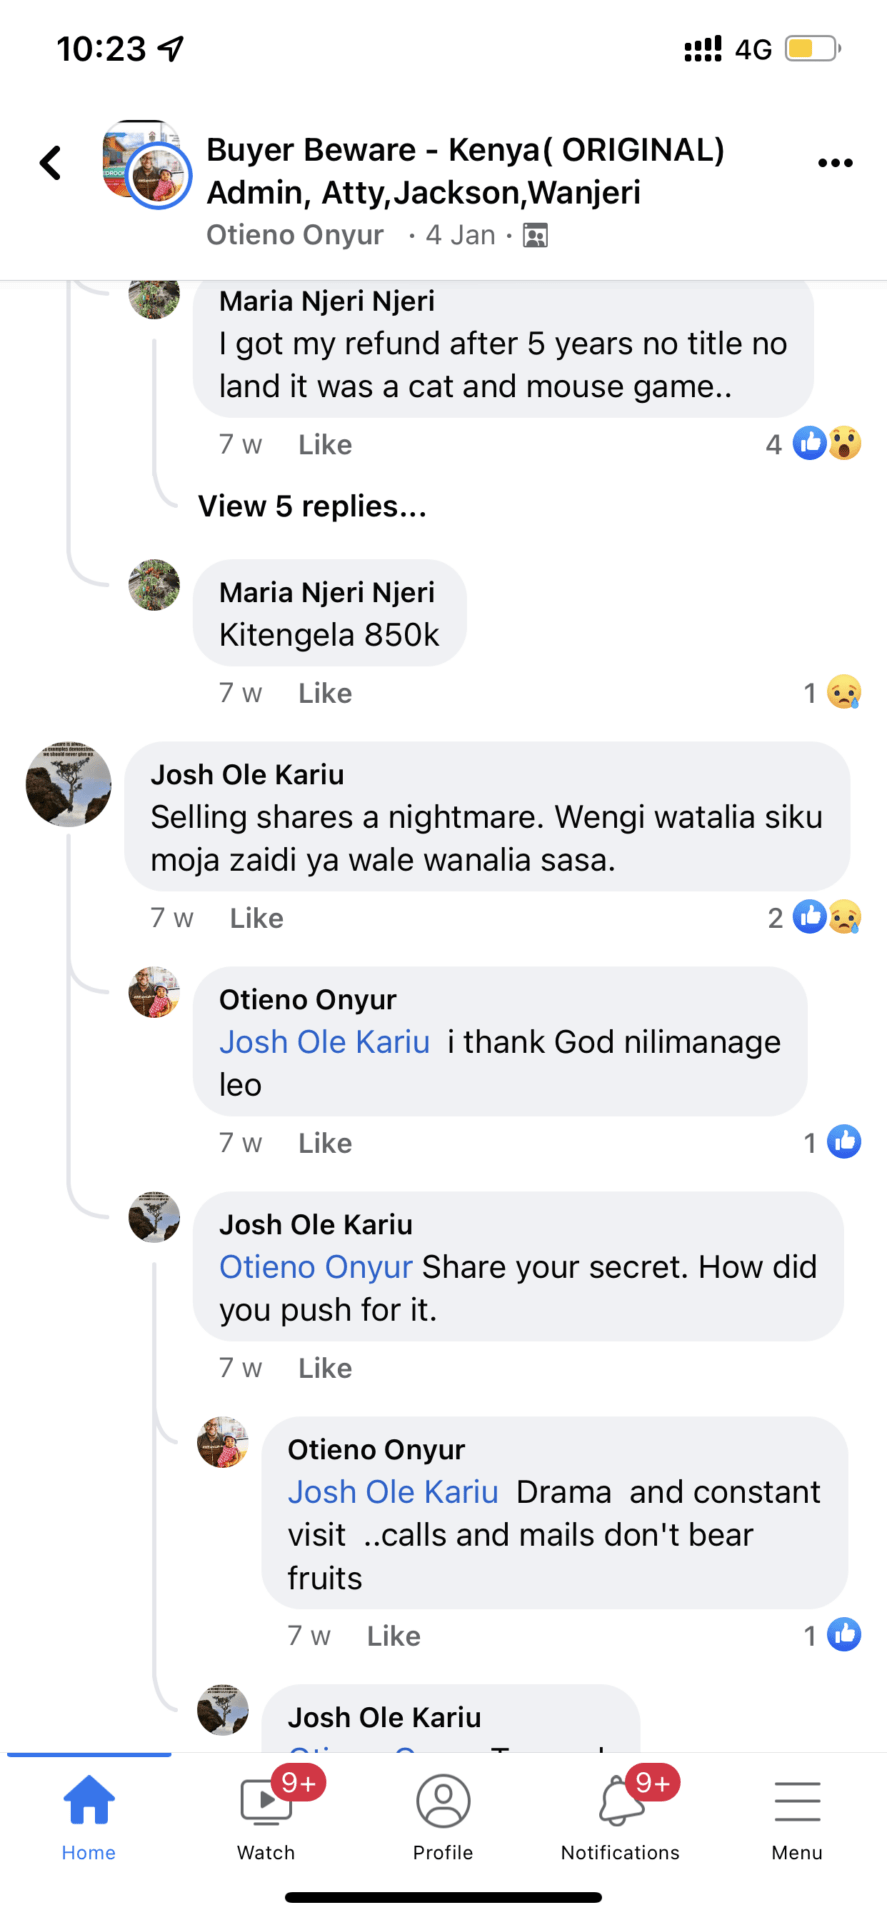Open the Home tab
Viewport: 887px width, 1920px height.
click(89, 1817)
